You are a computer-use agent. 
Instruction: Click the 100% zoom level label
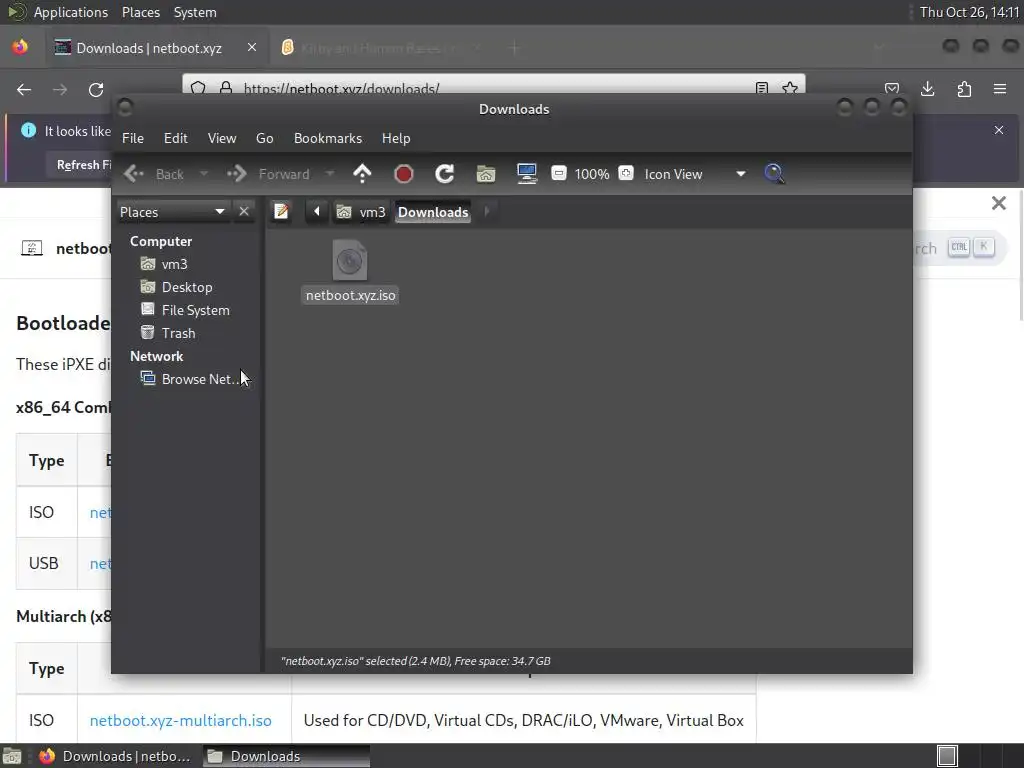point(592,174)
